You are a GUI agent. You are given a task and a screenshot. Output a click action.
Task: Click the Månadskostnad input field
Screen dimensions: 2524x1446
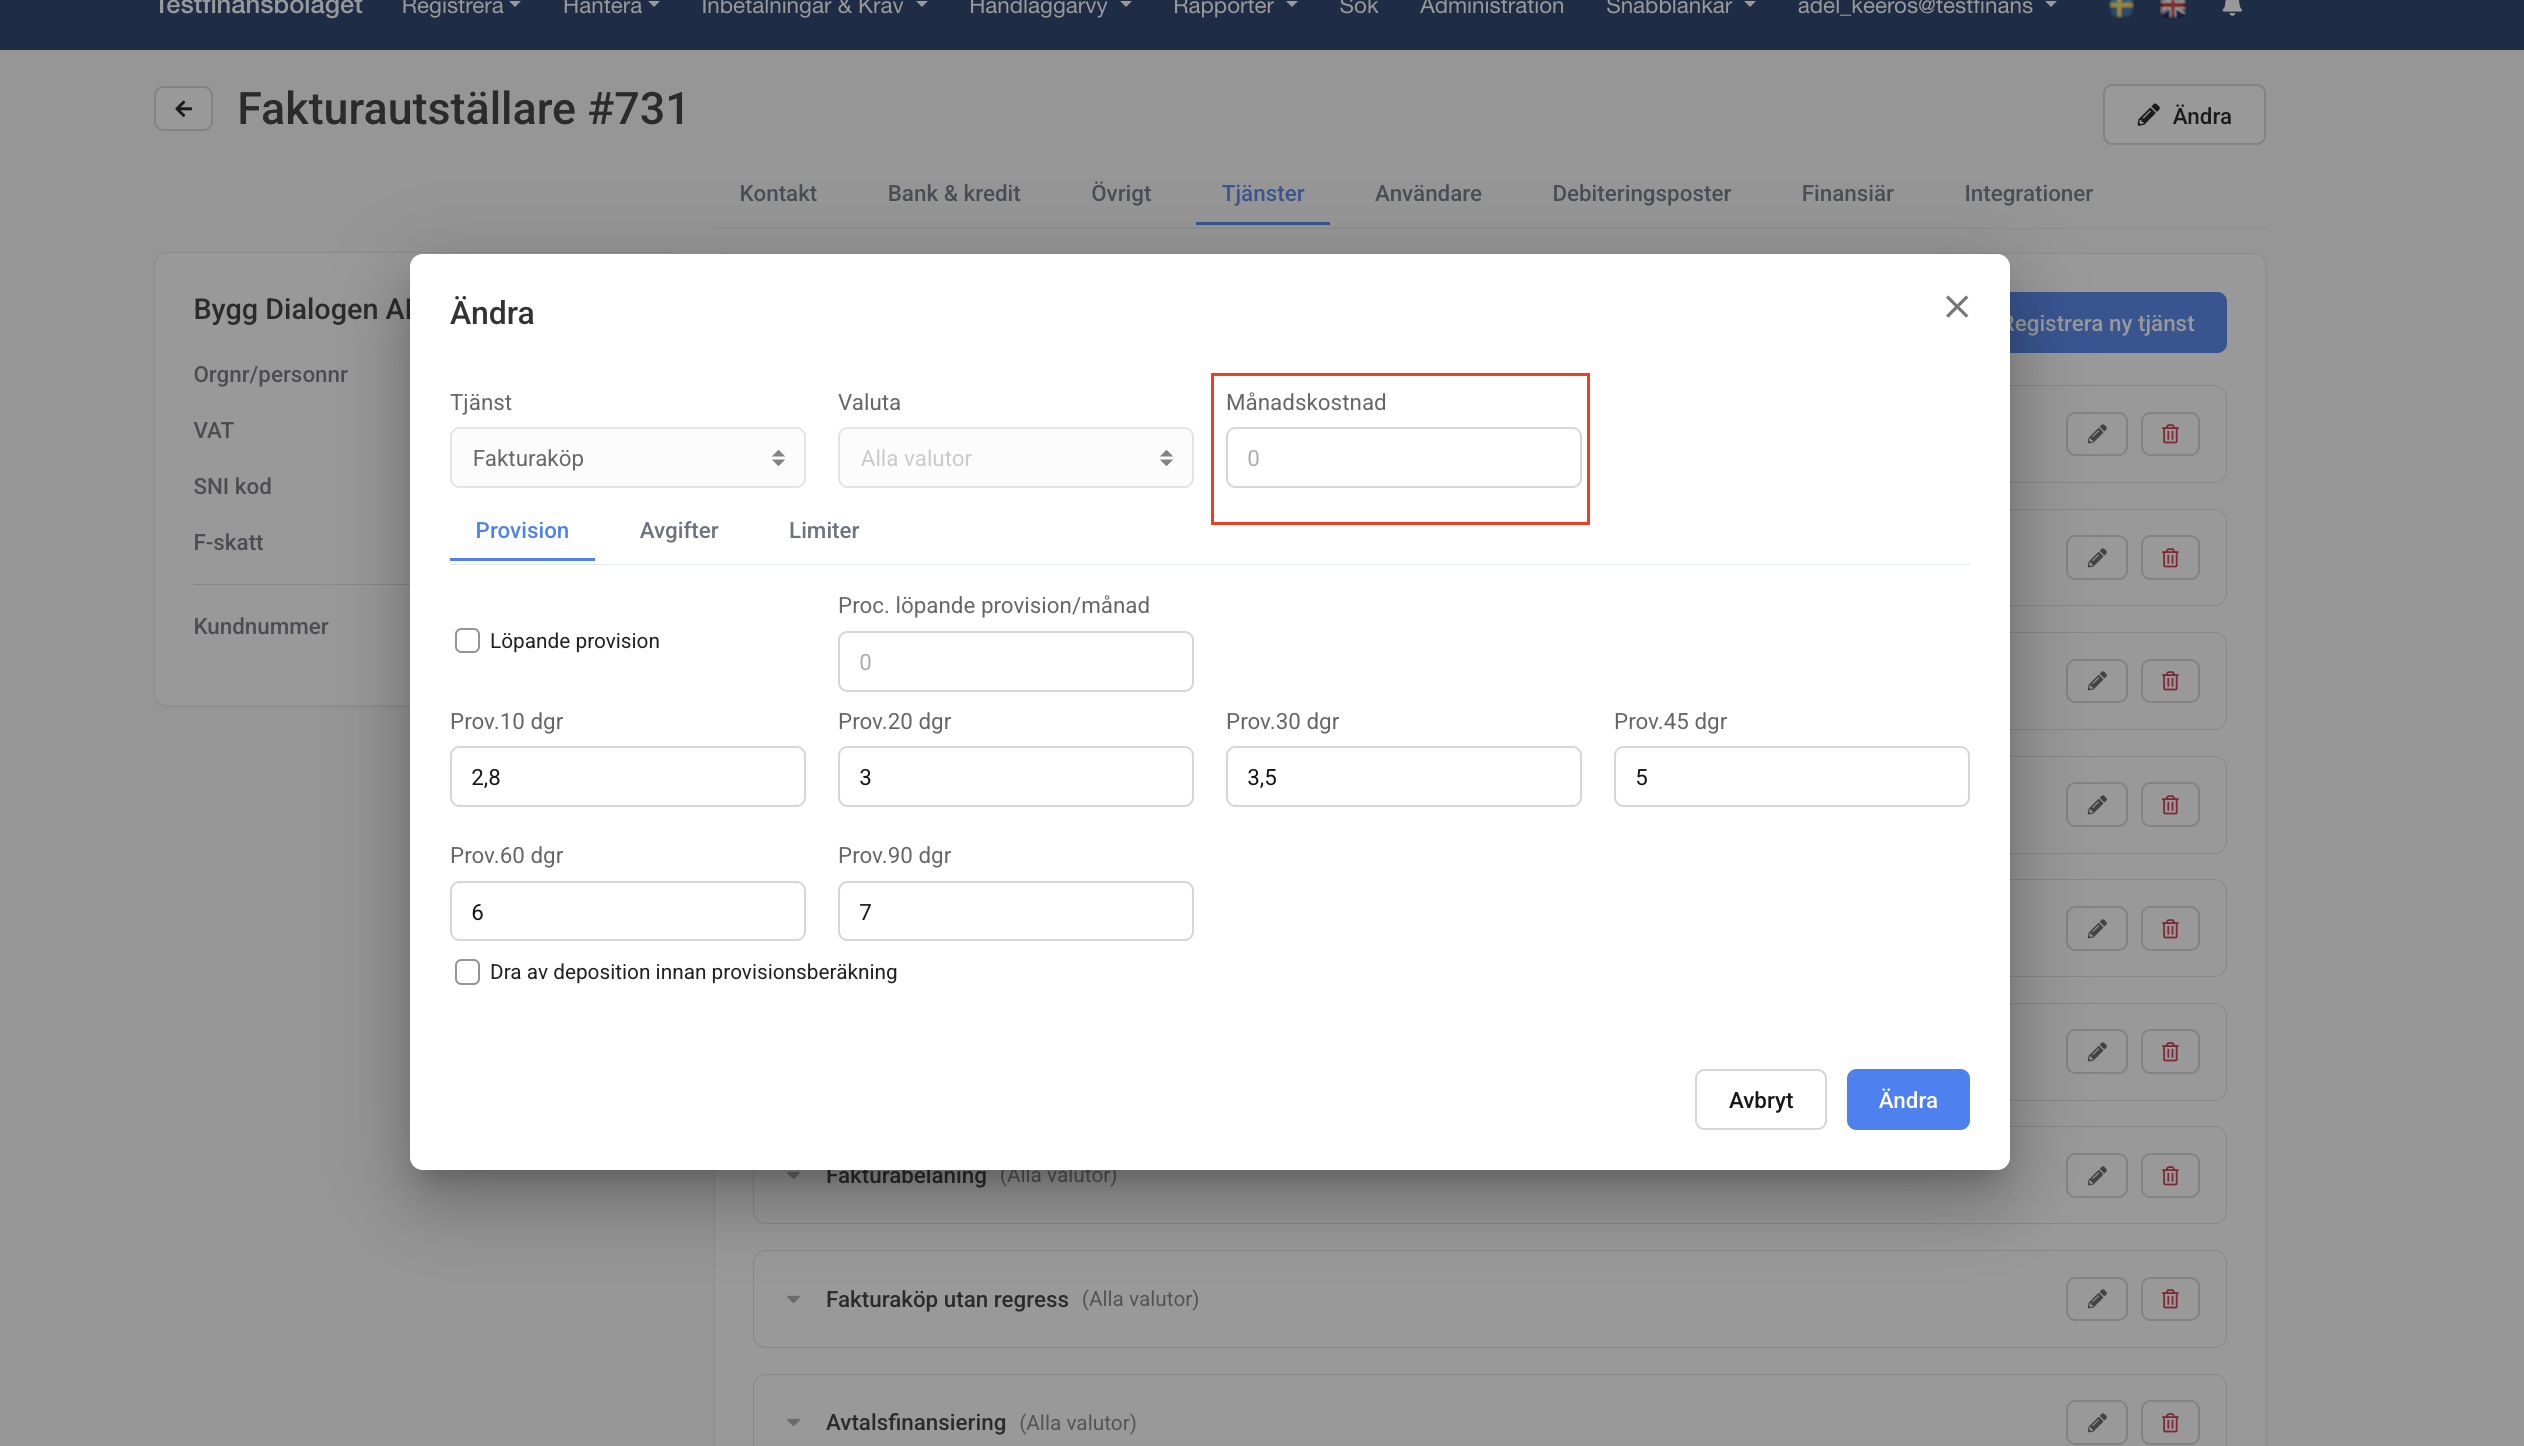coord(1402,458)
